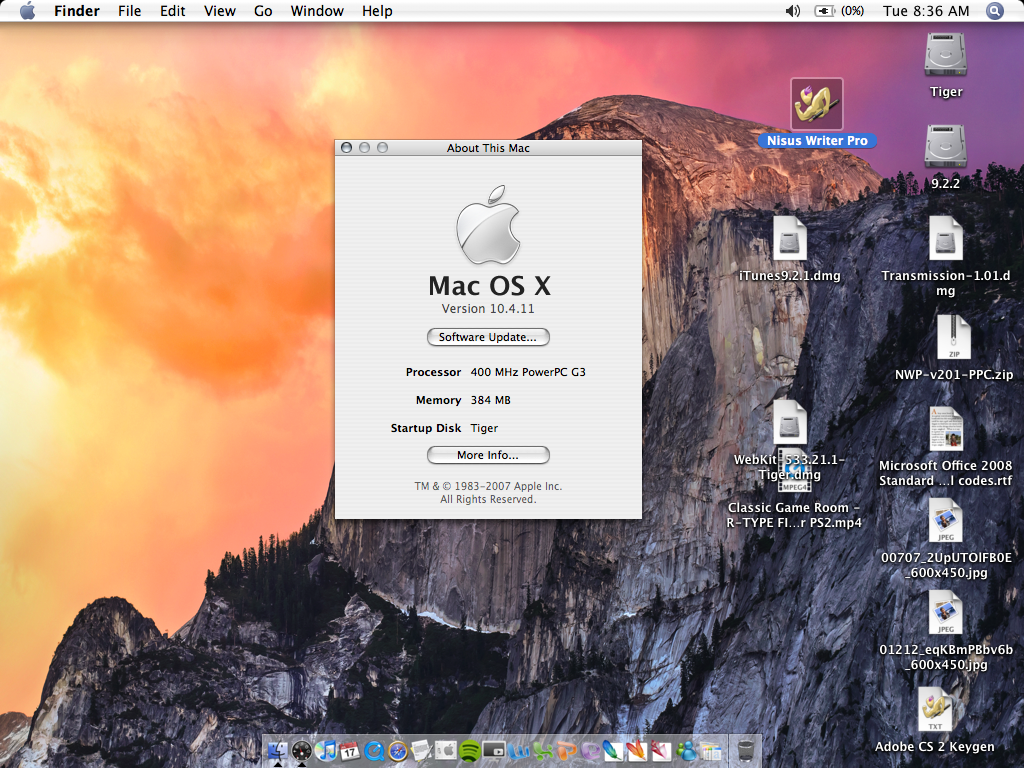Screen dimensions: 1024x768
Task: Select iTunes9.2.1.dmg disk image icon
Action: 790,238
